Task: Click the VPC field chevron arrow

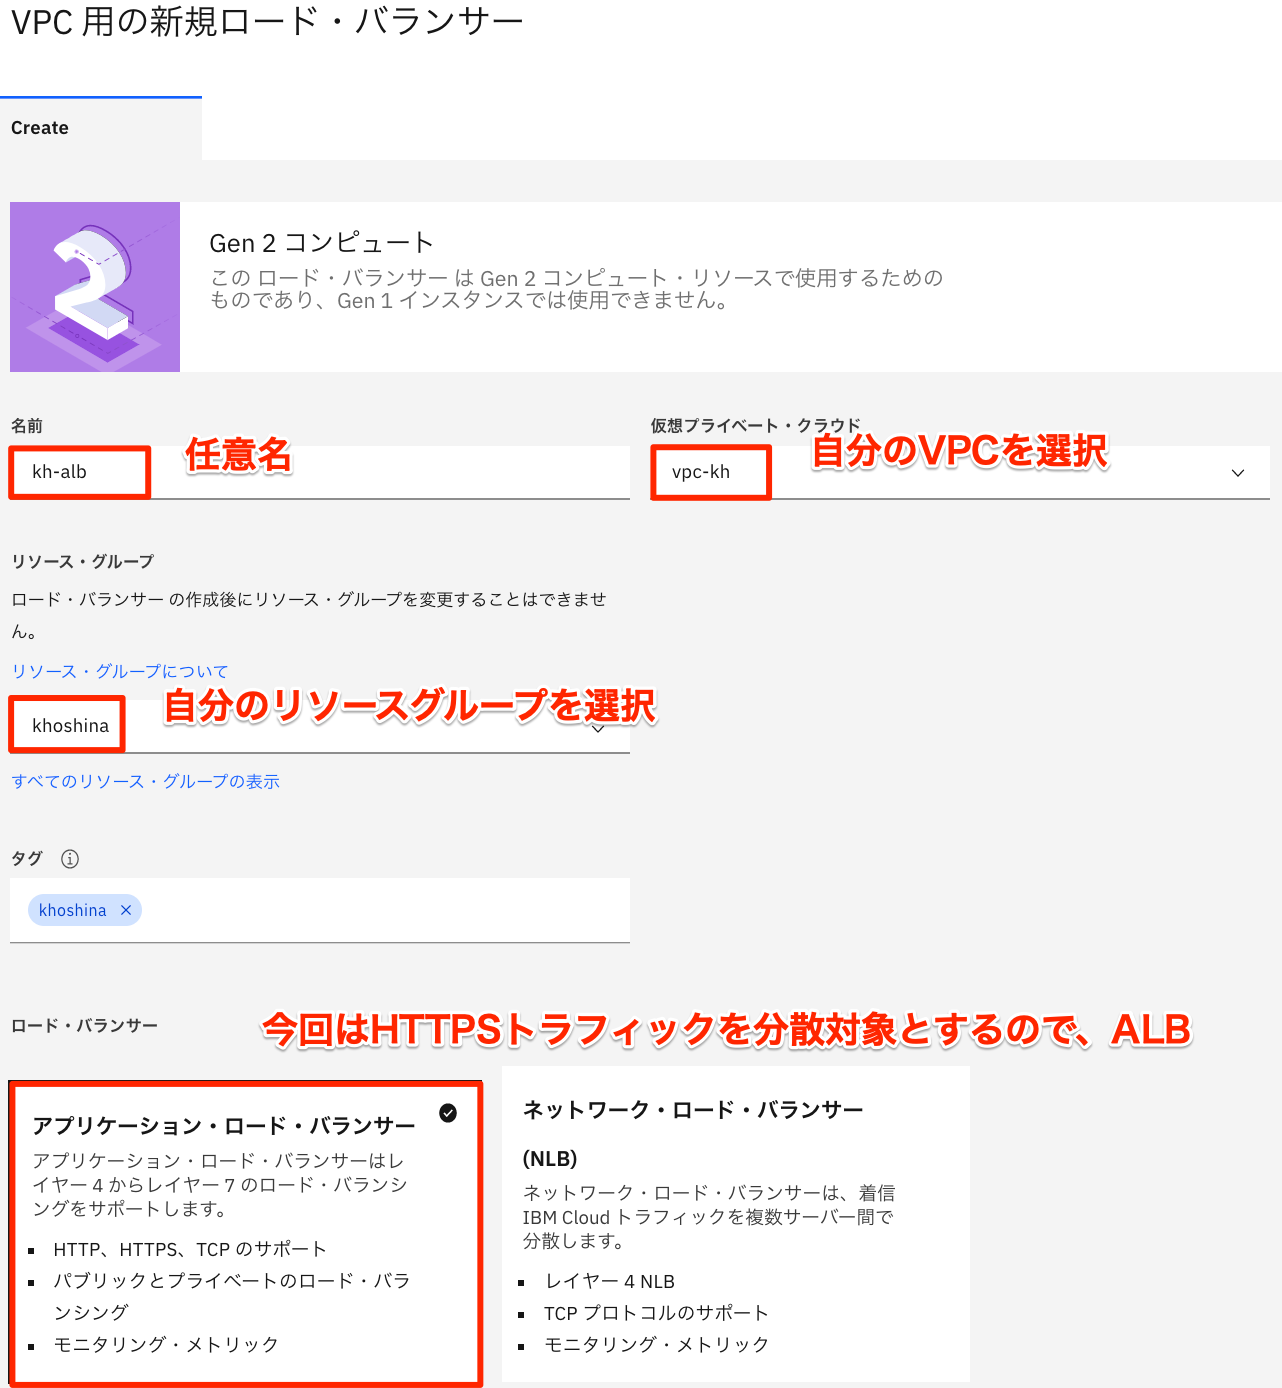Action: [1238, 472]
